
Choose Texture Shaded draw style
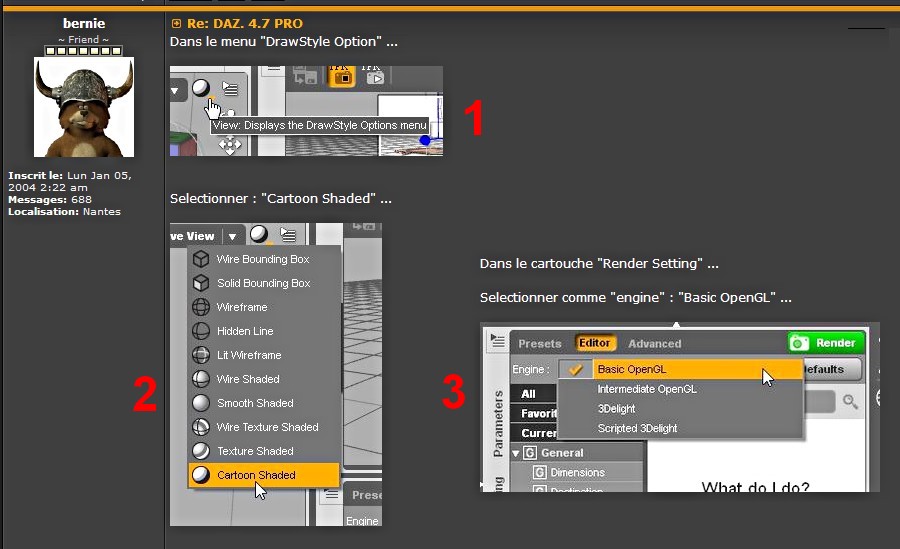point(265,451)
